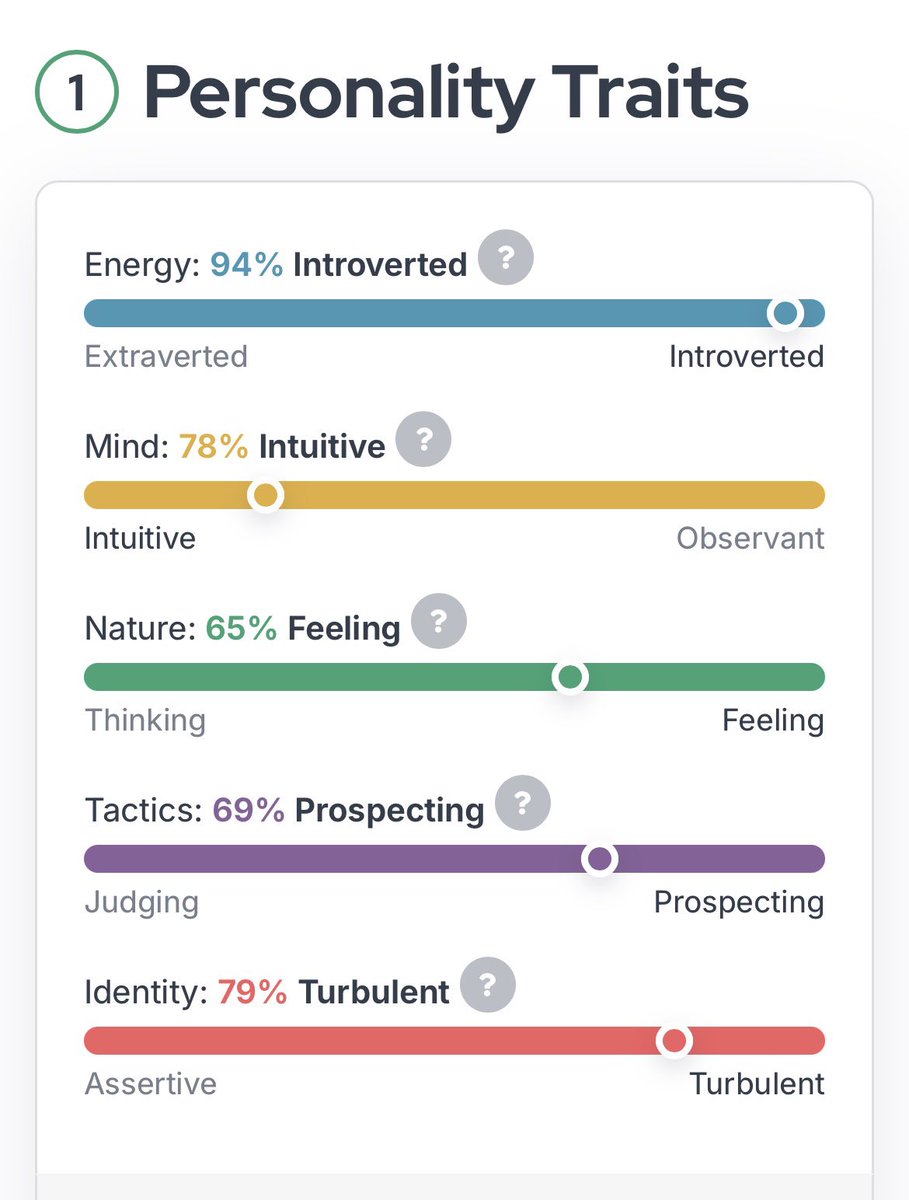Click the Extraverted end label

[166, 356]
